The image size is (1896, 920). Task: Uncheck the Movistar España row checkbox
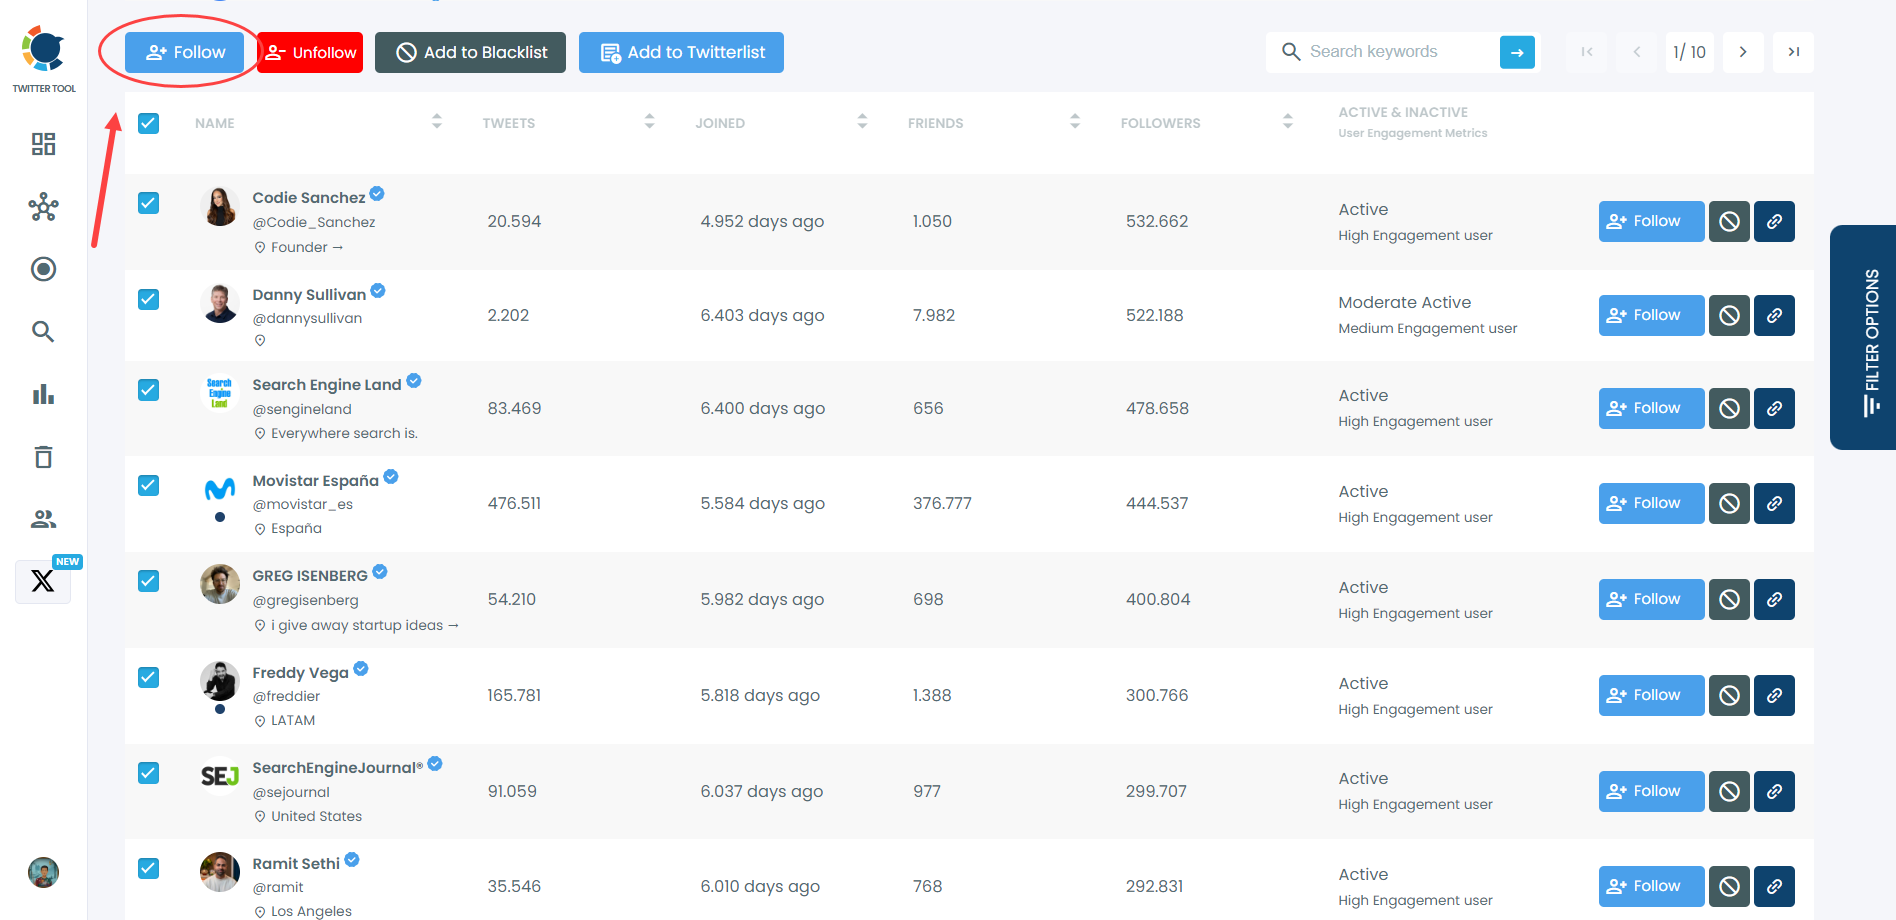(x=149, y=485)
